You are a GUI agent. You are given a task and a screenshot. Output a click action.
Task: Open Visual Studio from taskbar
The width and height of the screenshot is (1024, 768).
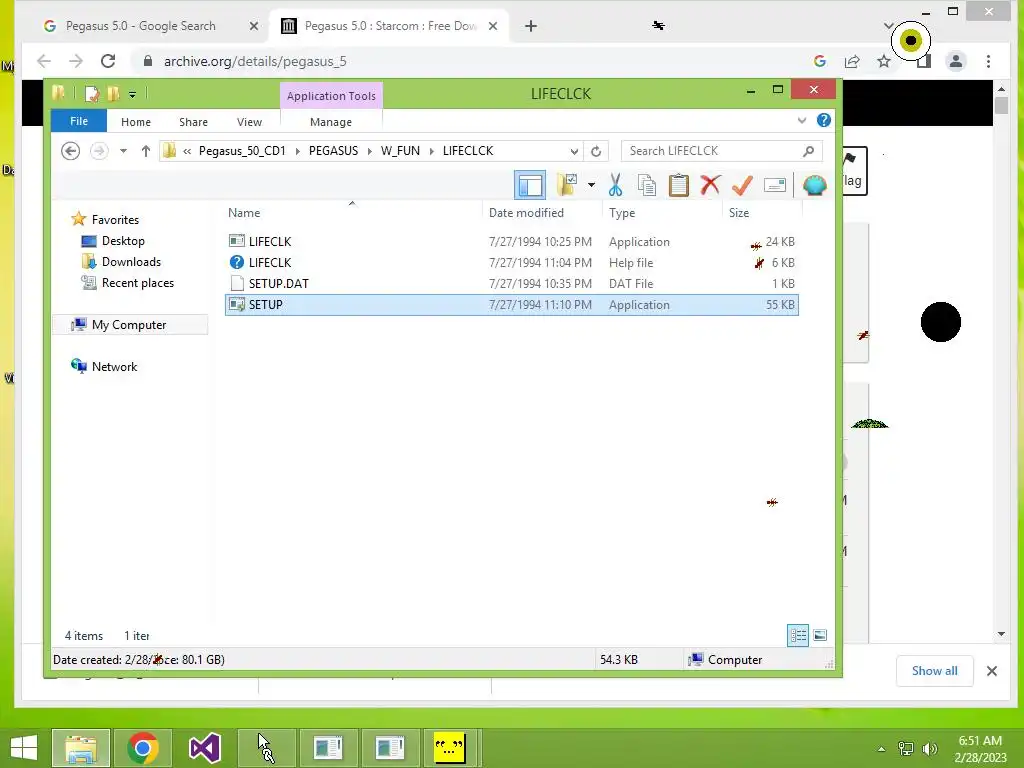pos(204,748)
